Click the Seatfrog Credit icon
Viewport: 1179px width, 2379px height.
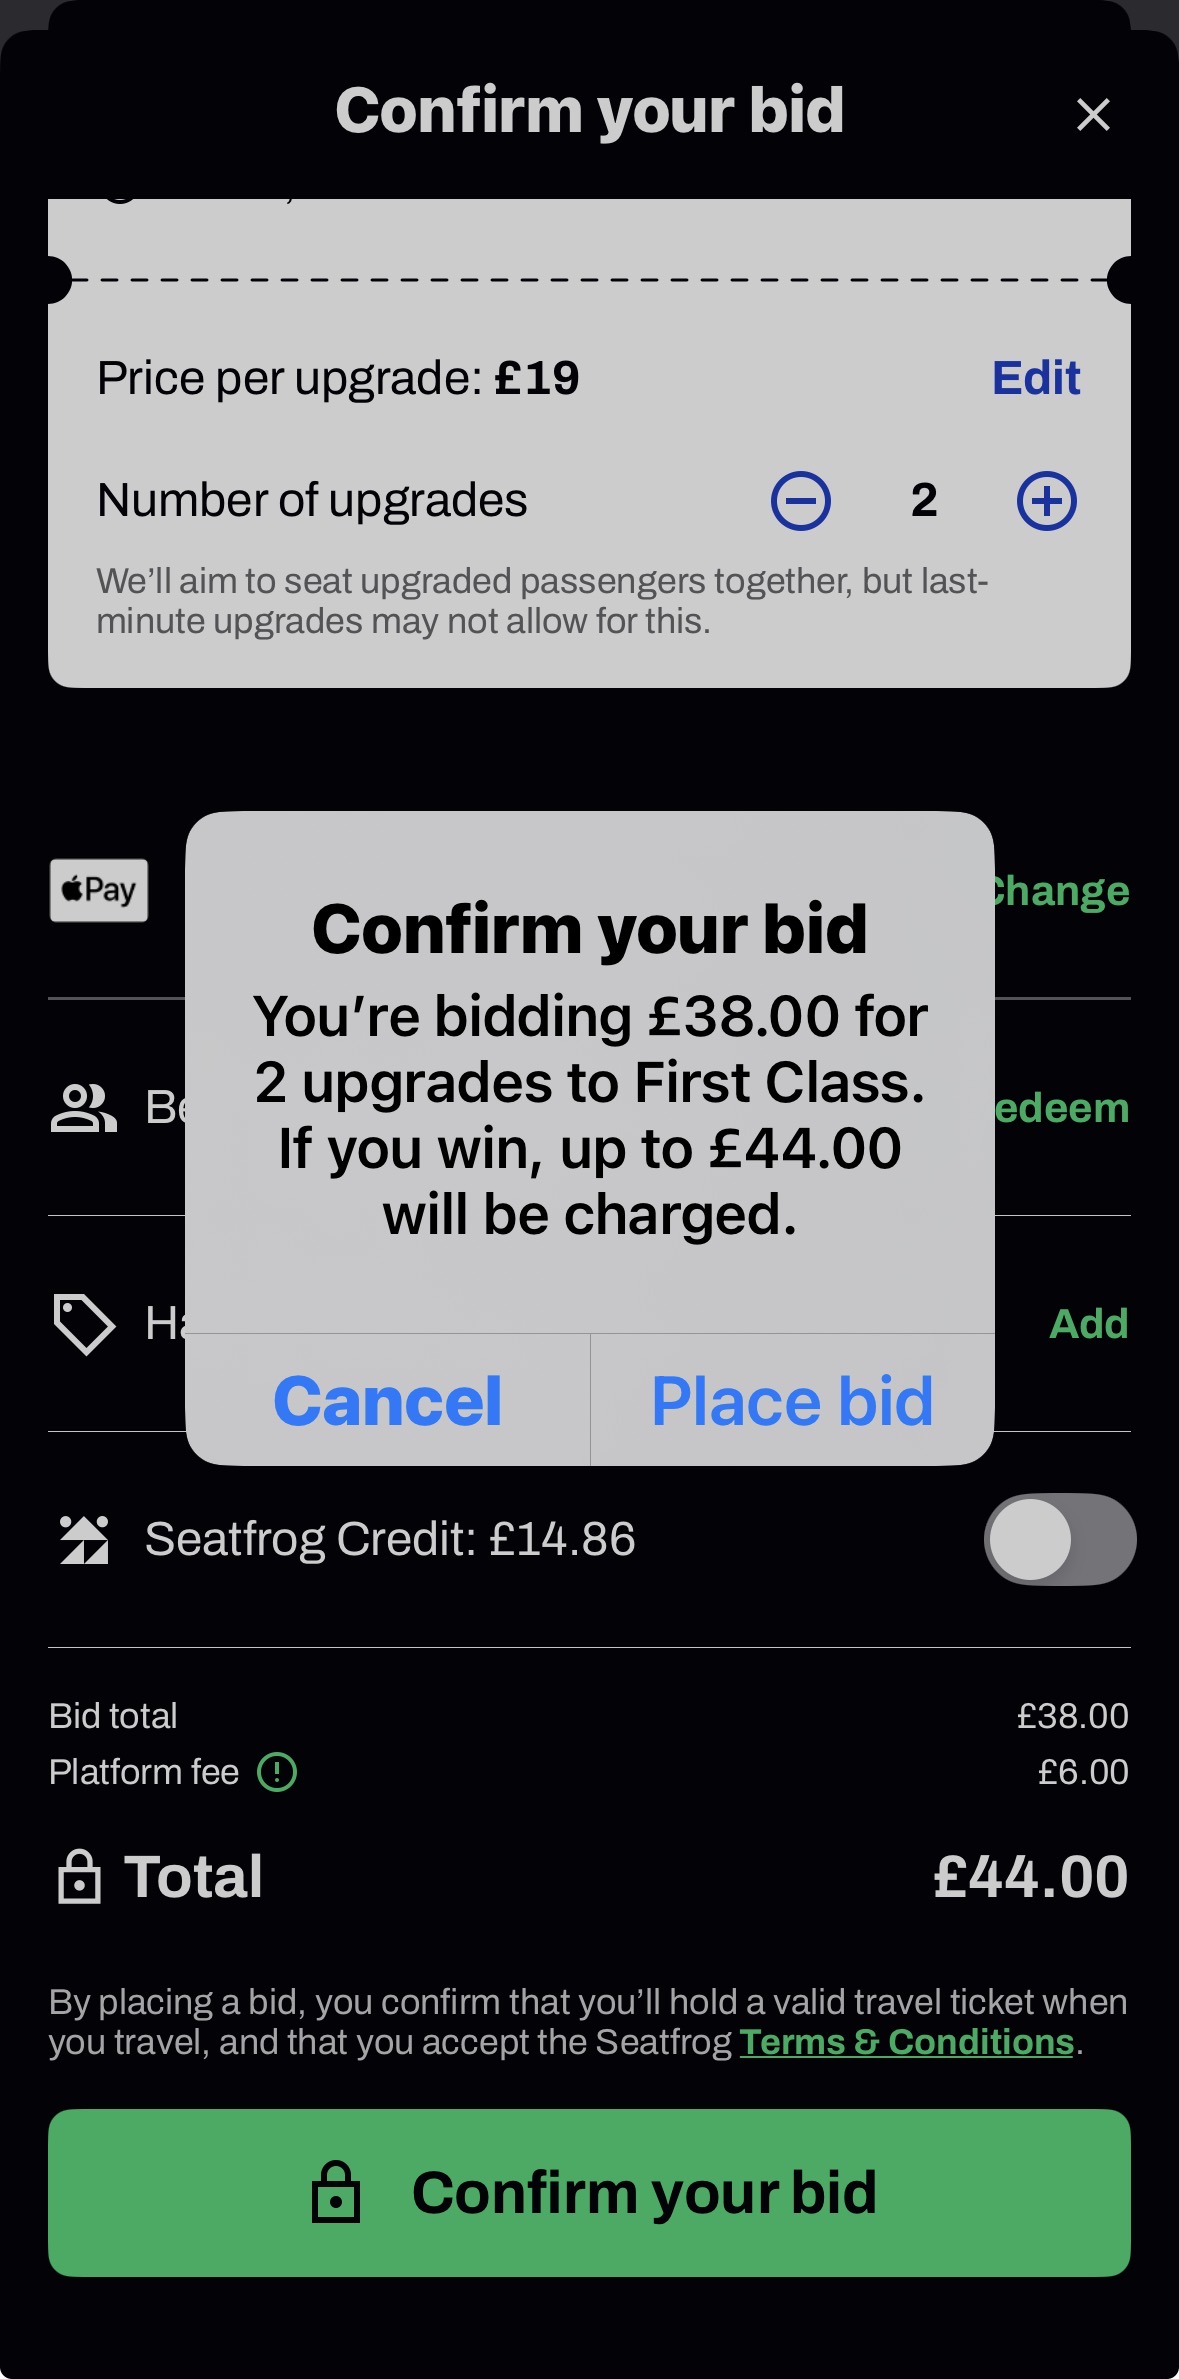coord(84,1539)
